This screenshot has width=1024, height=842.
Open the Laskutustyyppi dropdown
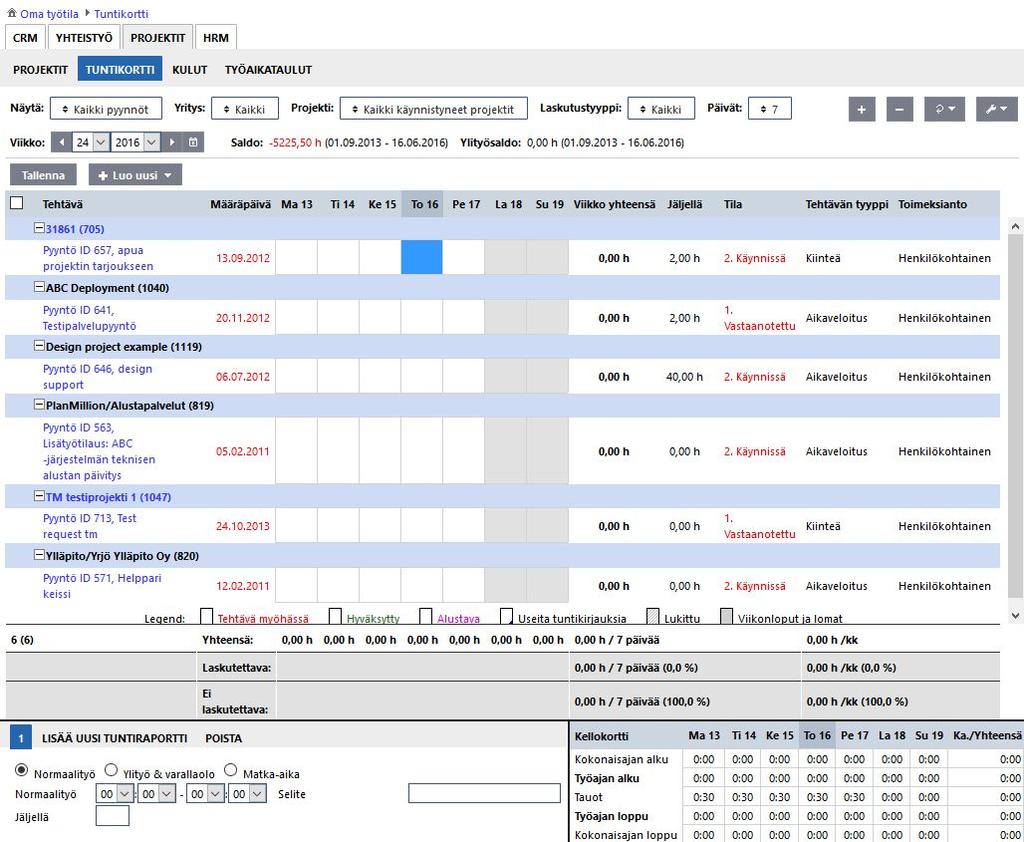click(x=661, y=109)
